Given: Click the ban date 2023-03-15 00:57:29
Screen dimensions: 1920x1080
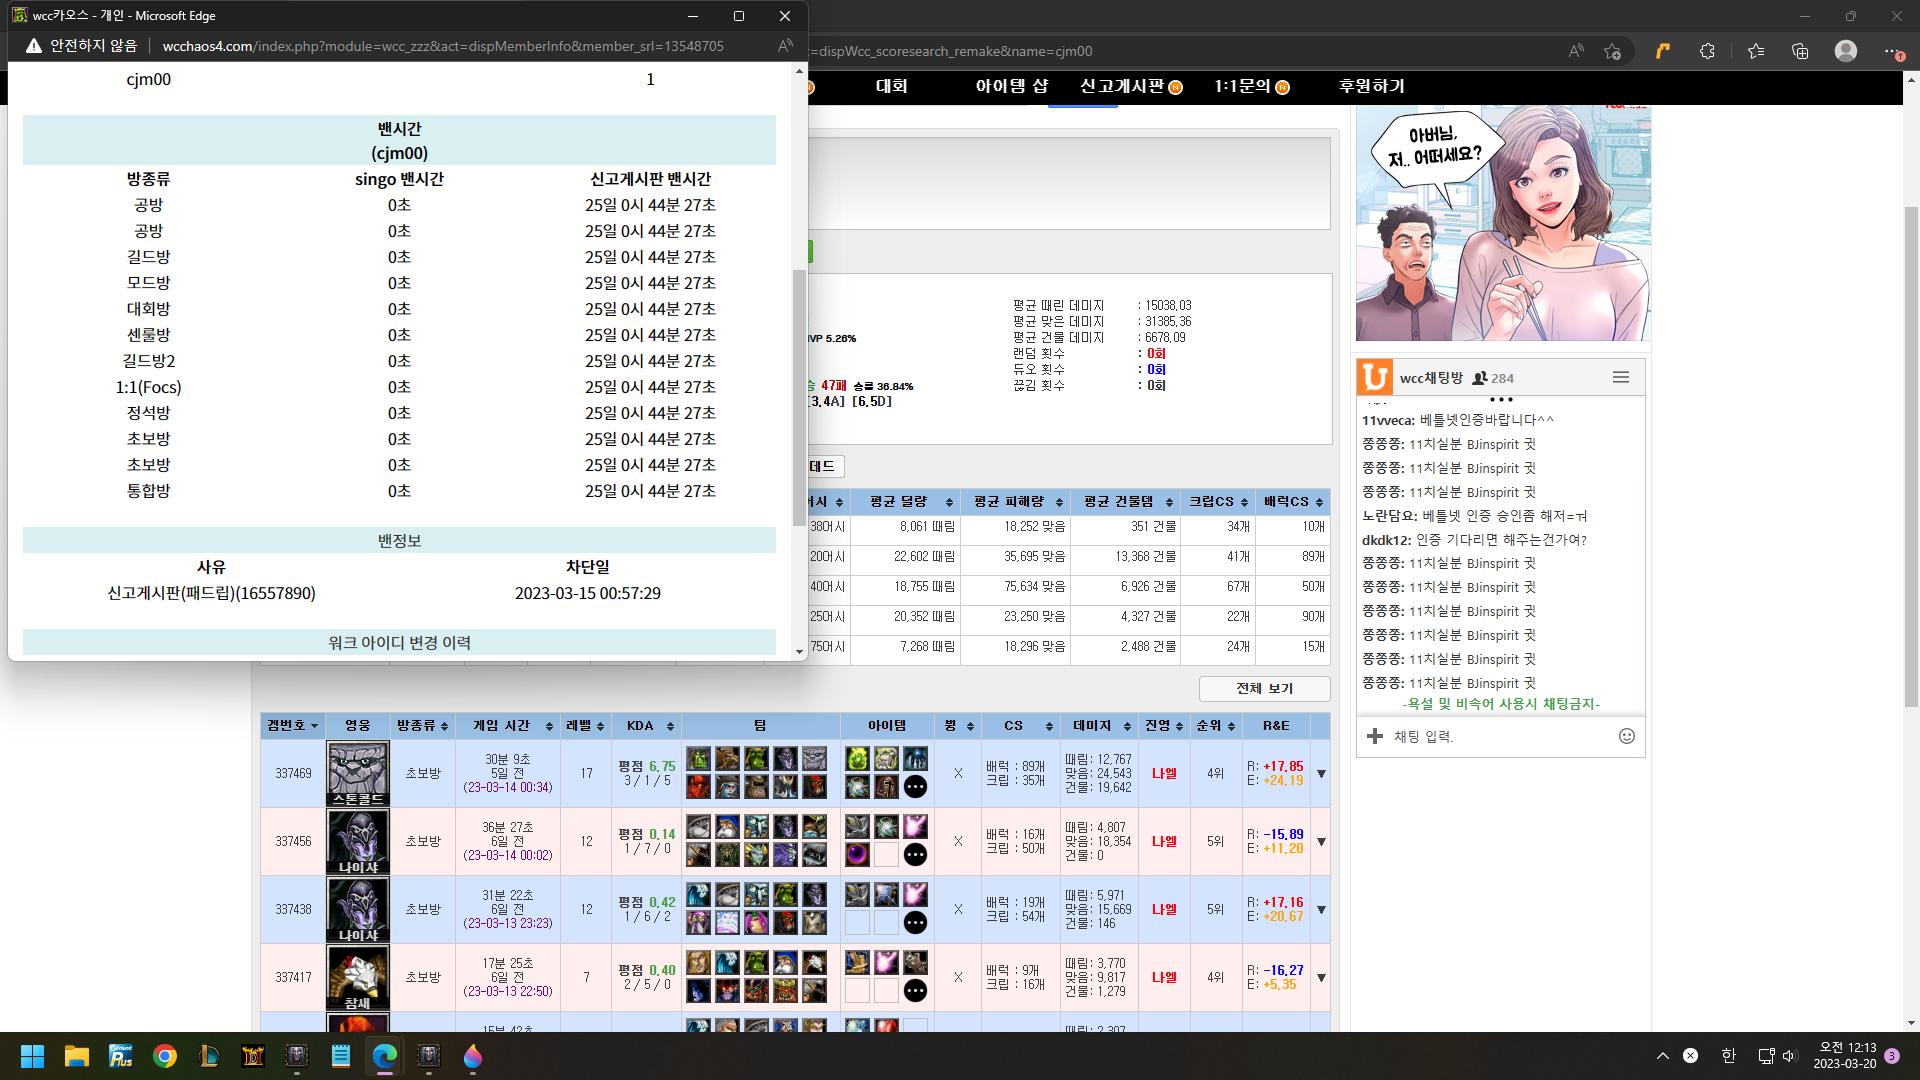Looking at the screenshot, I should (x=588, y=593).
